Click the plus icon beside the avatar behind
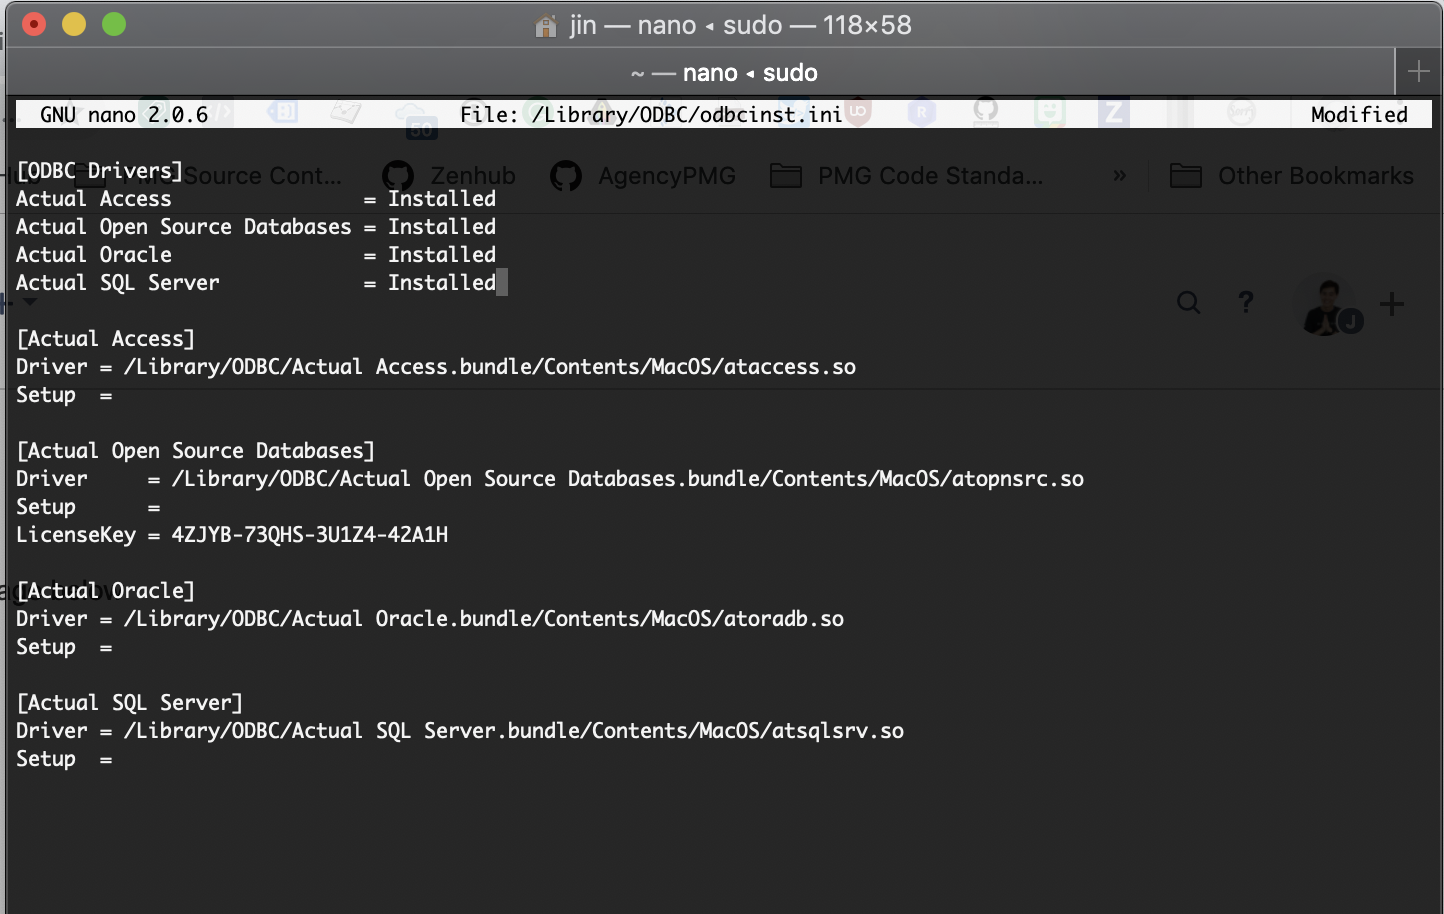Image resolution: width=1444 pixels, height=914 pixels. click(x=1392, y=304)
